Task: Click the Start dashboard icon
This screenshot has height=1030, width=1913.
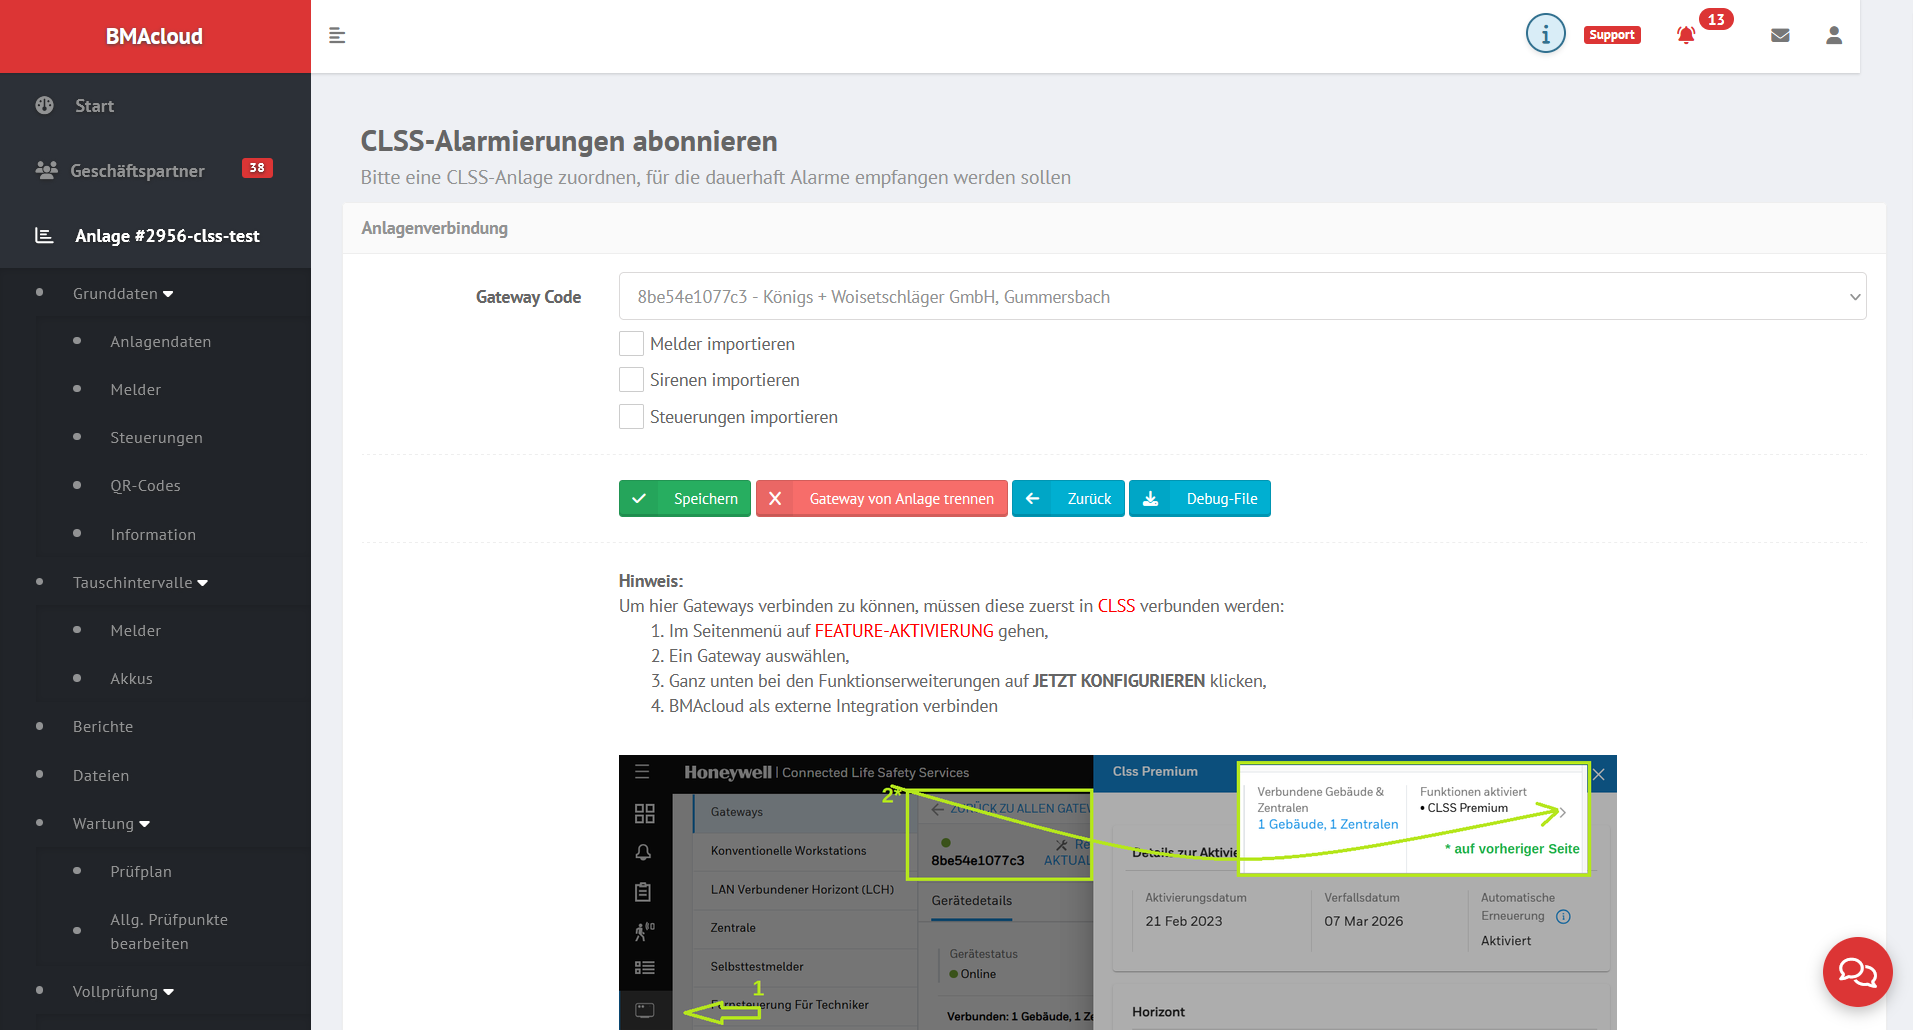Action: pyautogui.click(x=45, y=105)
